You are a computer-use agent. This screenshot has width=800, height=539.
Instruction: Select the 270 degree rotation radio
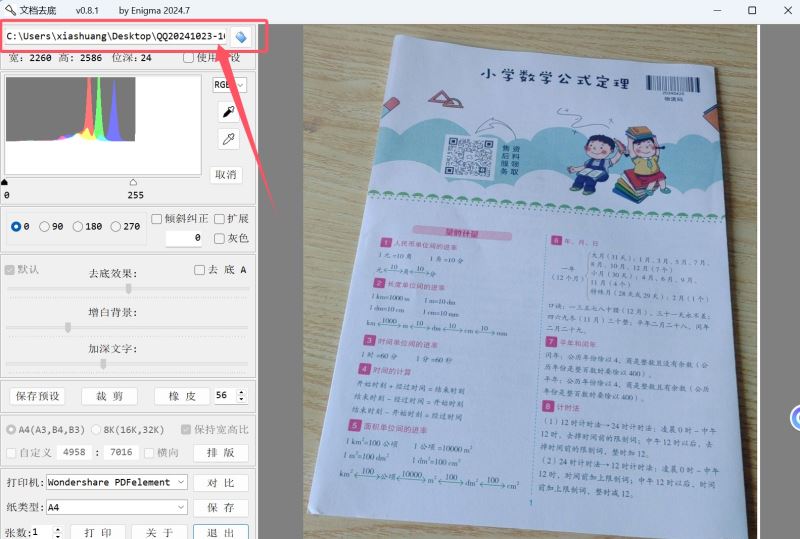point(116,226)
